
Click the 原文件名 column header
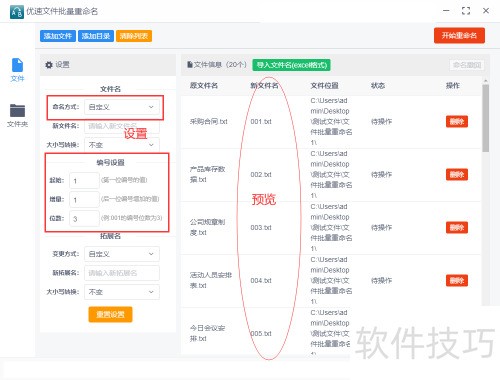(204, 86)
